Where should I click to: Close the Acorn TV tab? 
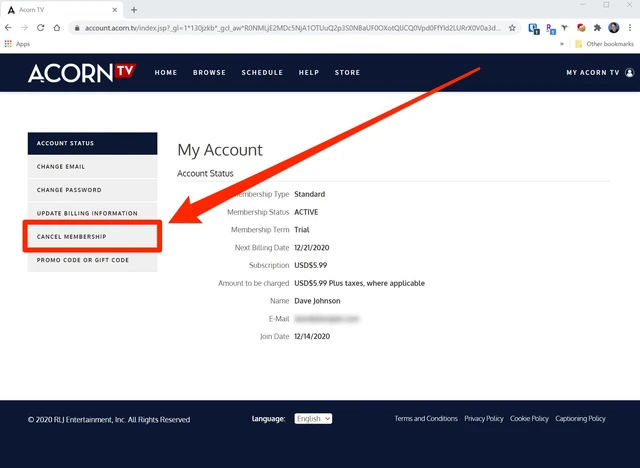pyautogui.click(x=115, y=10)
